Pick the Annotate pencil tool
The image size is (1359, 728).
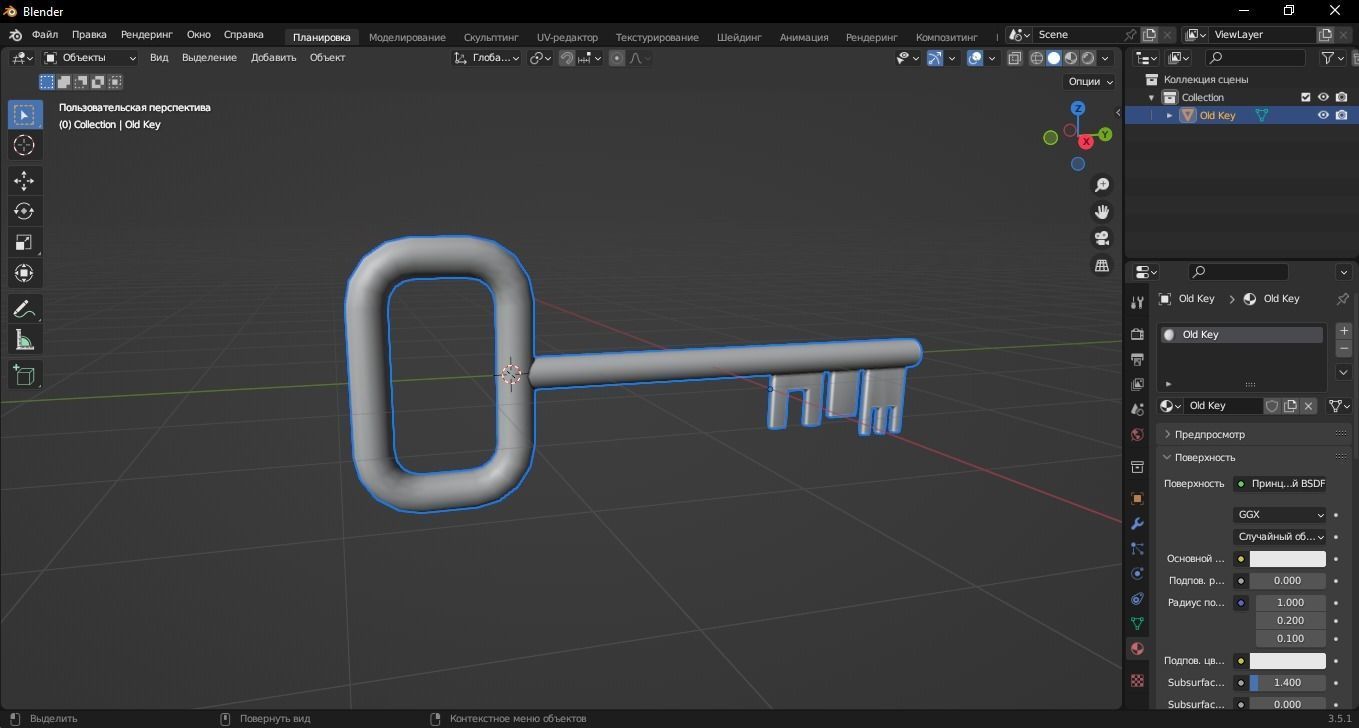click(x=24, y=309)
